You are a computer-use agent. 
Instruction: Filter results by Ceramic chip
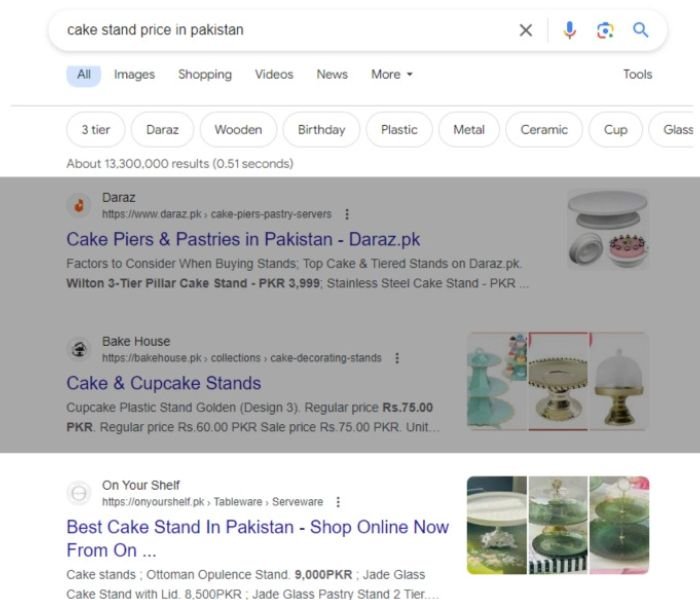544,130
